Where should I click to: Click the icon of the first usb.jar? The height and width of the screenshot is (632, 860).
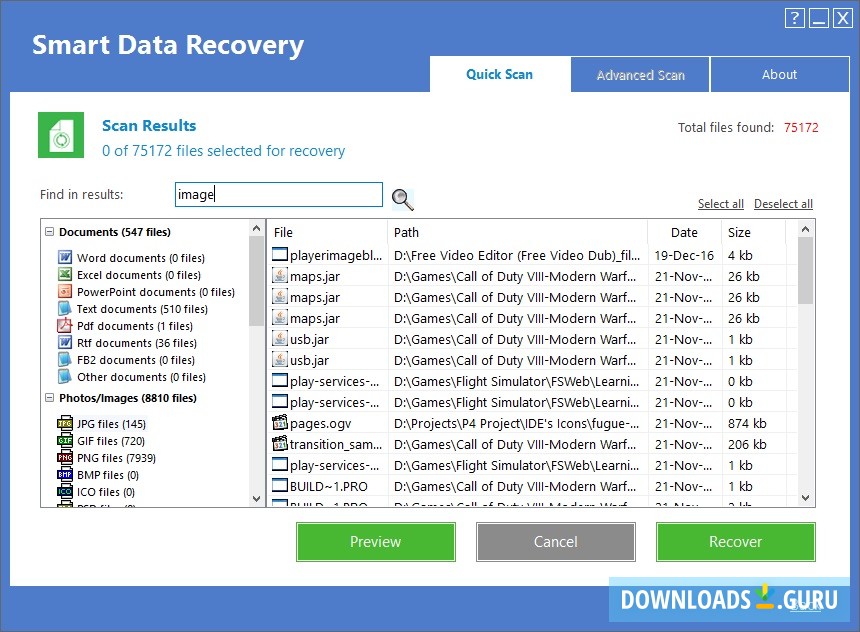[x=280, y=338]
